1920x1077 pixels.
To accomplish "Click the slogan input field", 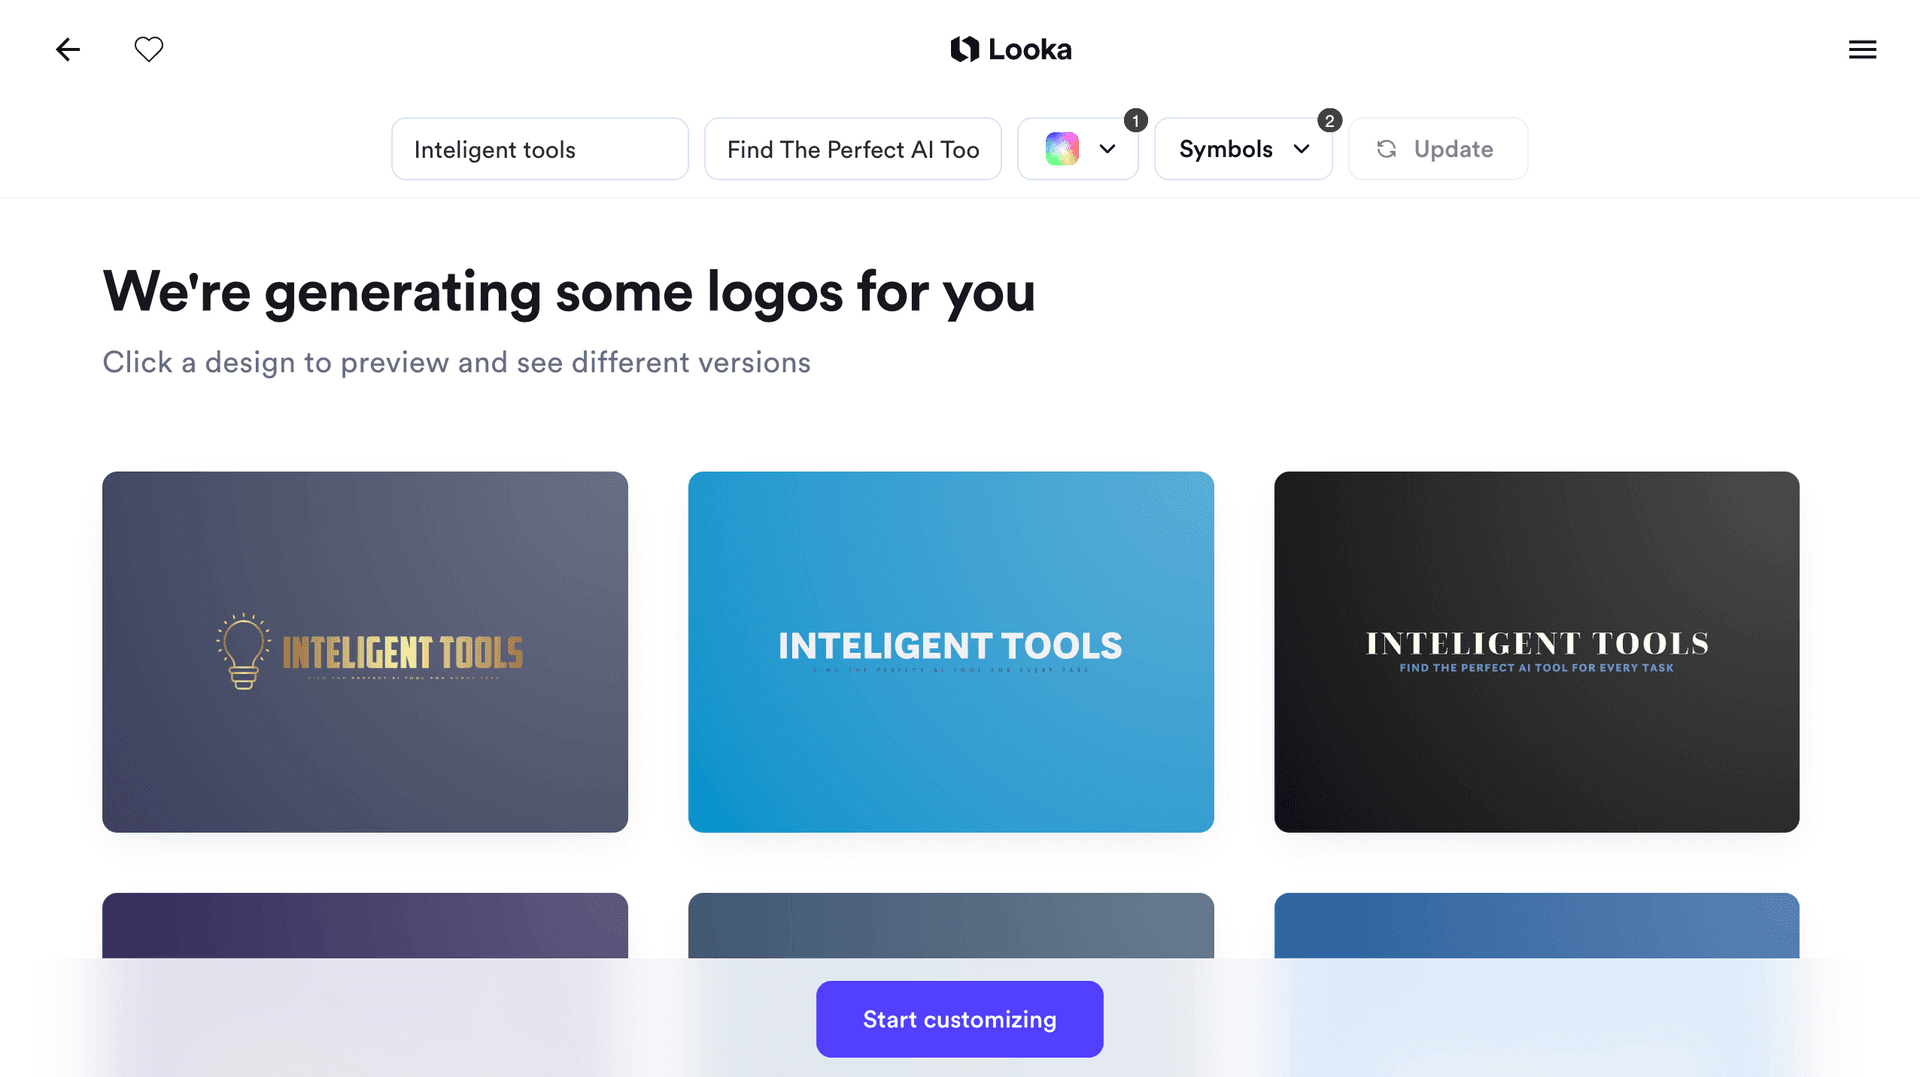I will coord(852,149).
